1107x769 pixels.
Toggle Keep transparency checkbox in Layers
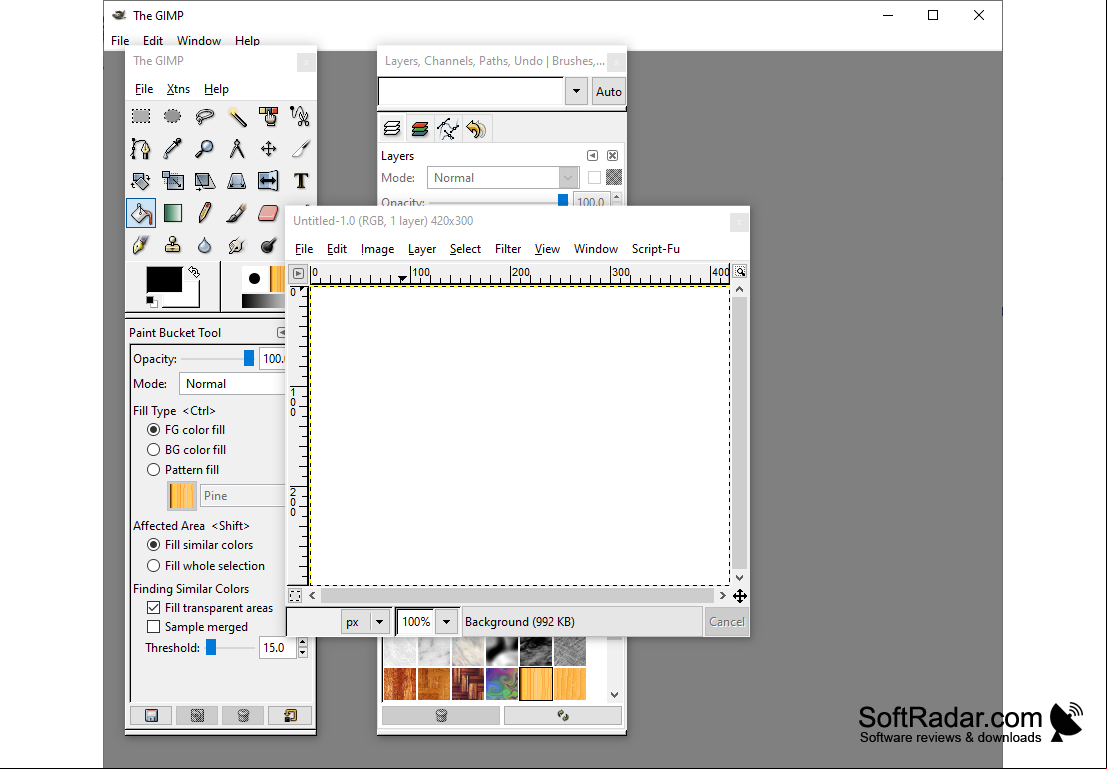pos(594,178)
